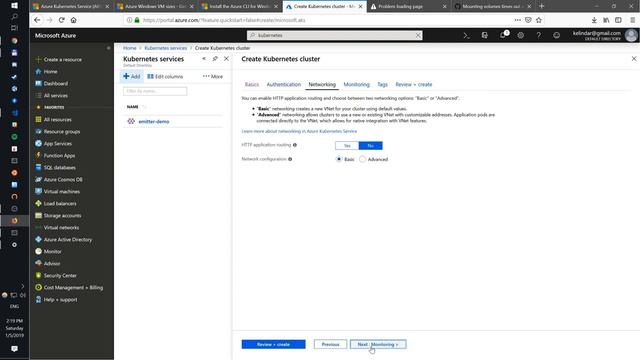Open Firefox page actions ellipsis
The height and width of the screenshot is (360, 640).
[518, 20]
